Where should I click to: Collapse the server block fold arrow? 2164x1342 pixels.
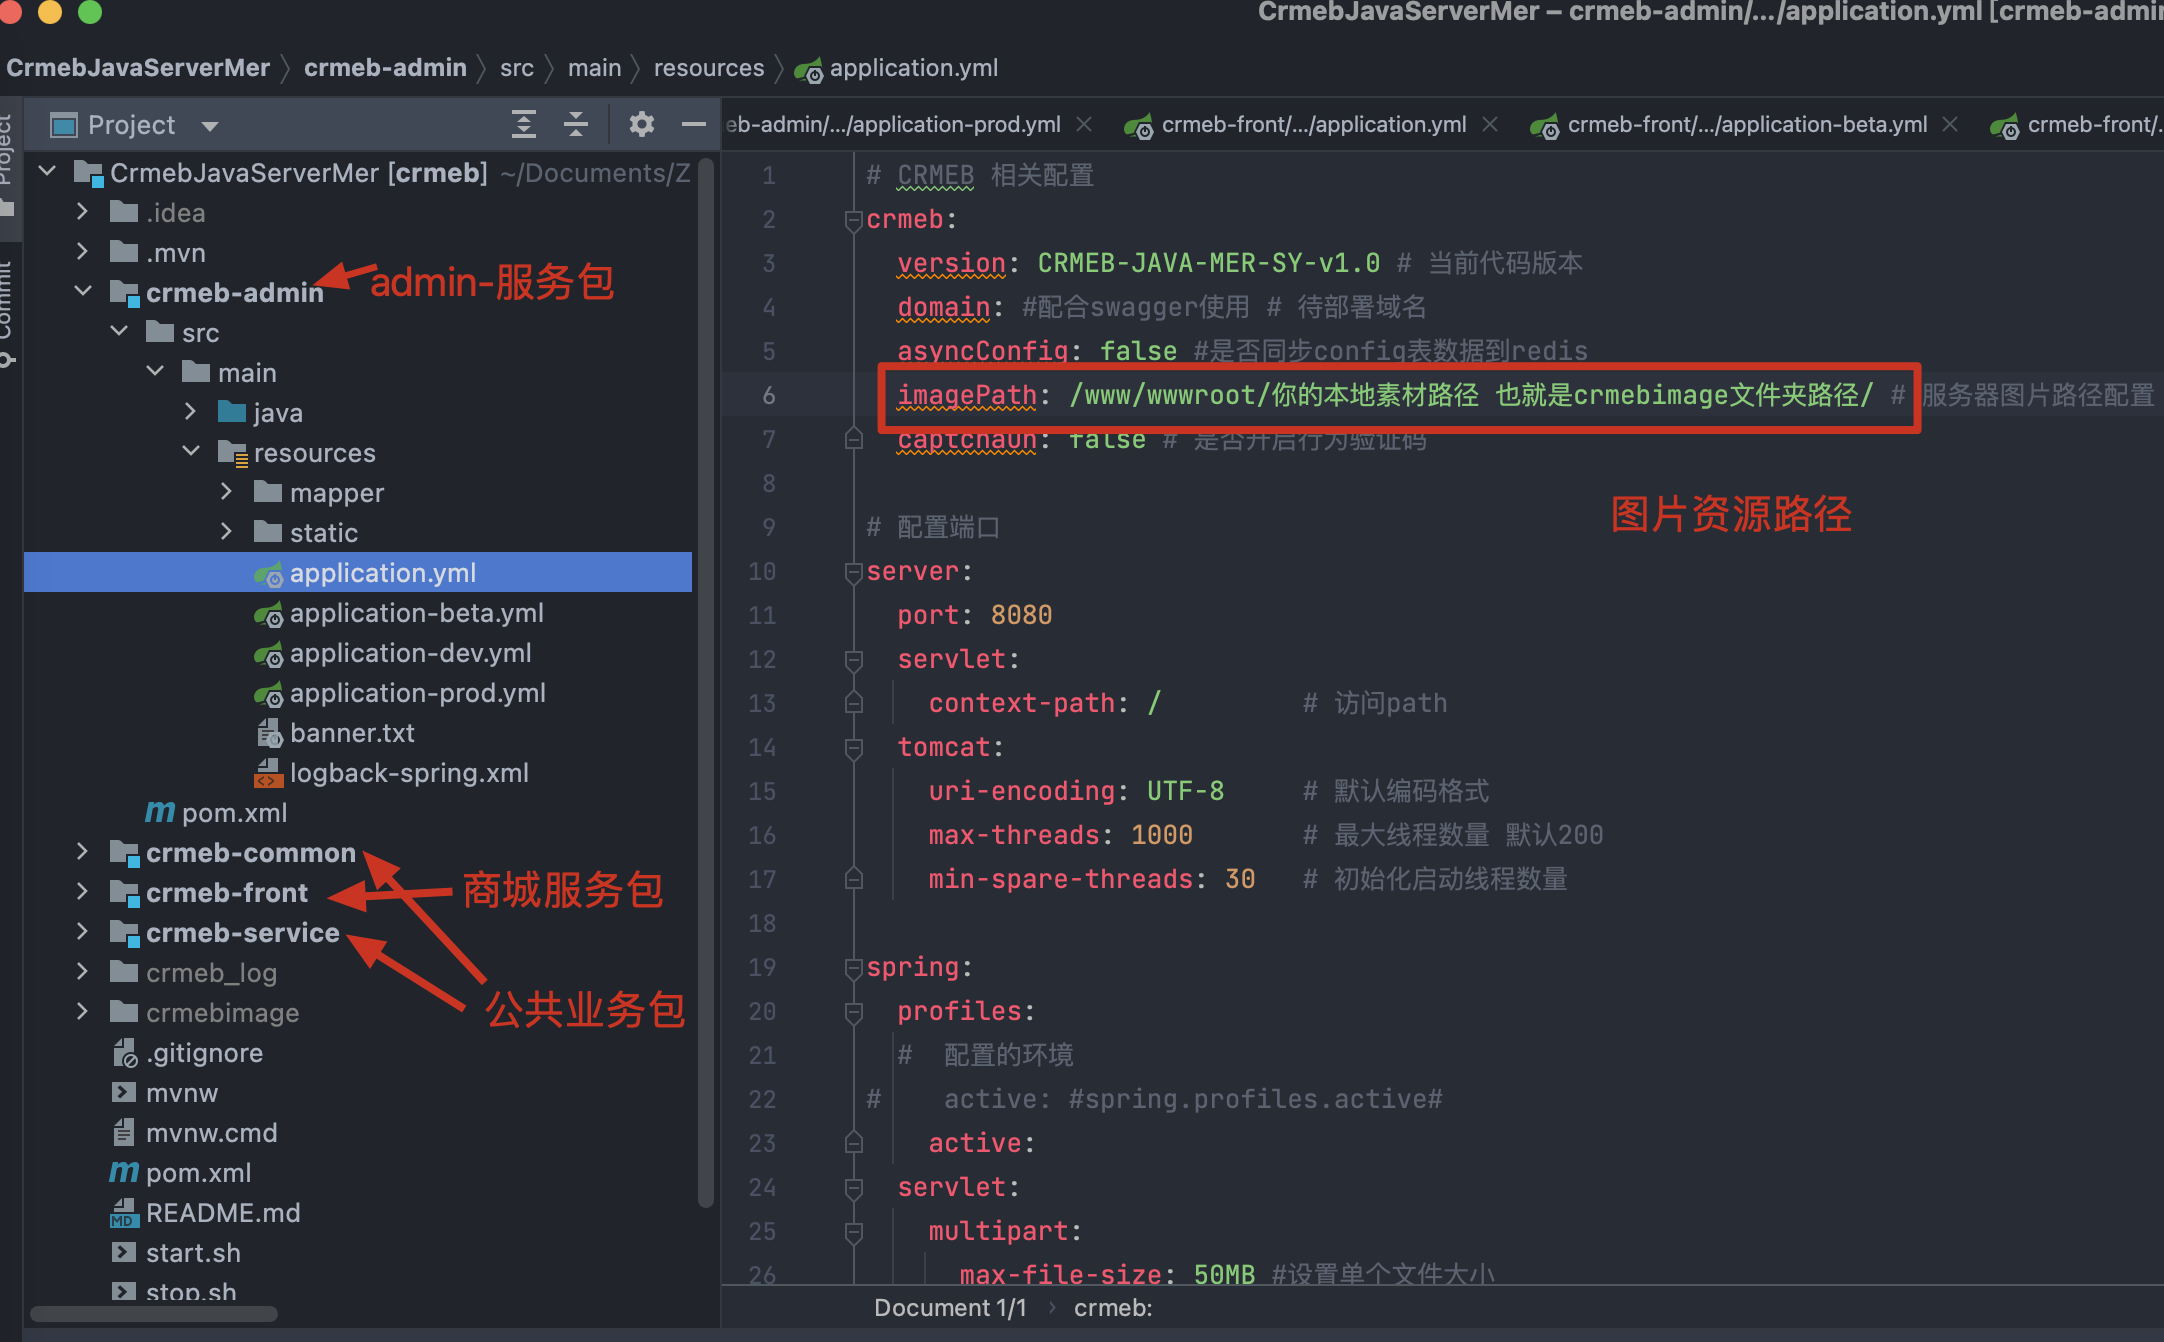tap(853, 571)
